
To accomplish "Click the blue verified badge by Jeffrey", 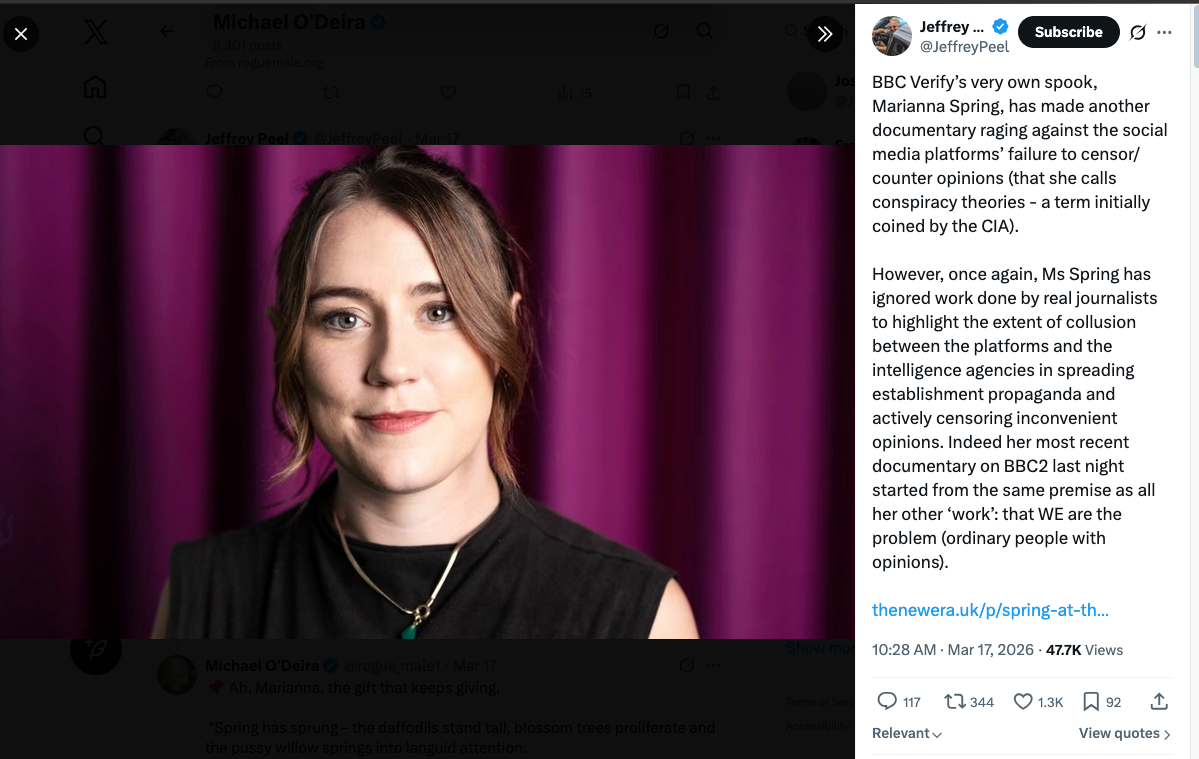I will point(1000,27).
